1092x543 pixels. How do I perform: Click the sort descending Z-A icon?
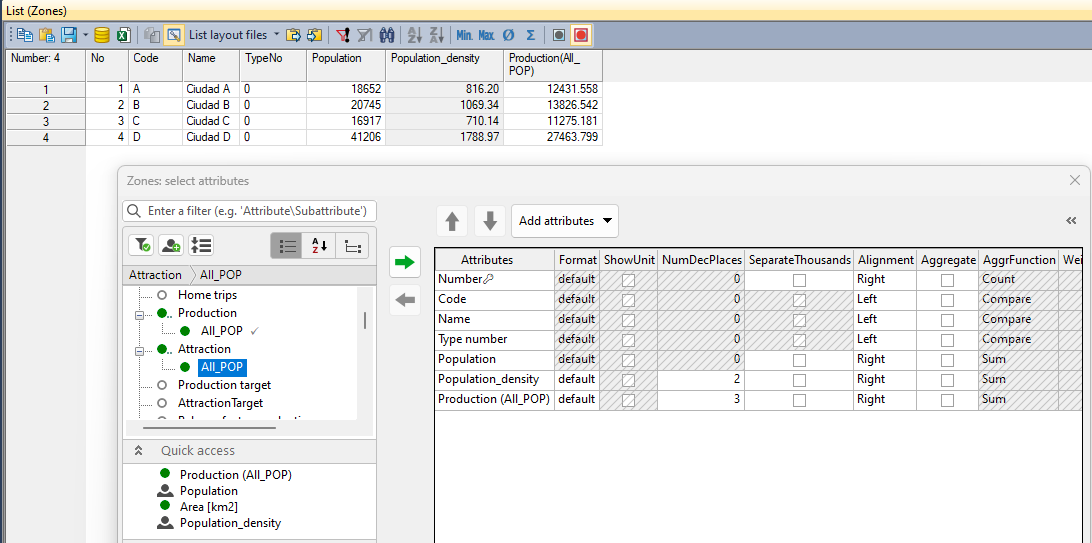pos(437,35)
